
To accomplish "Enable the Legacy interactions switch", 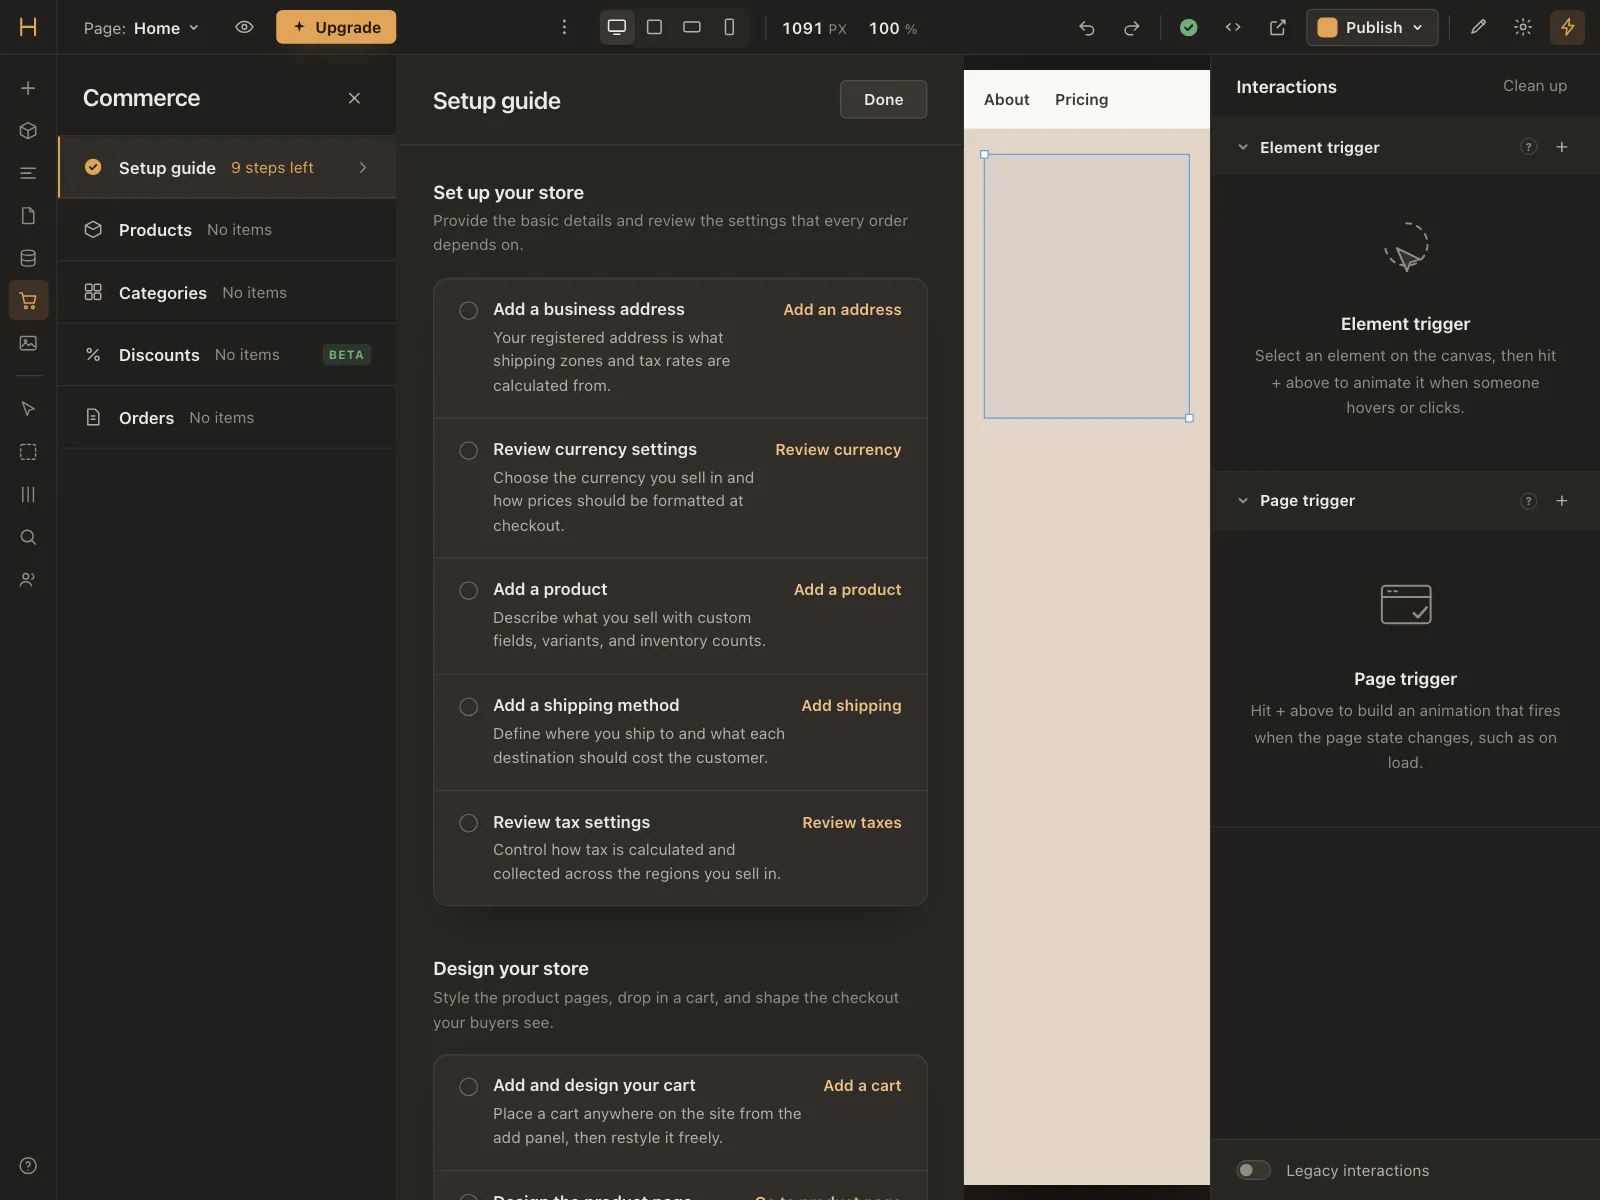I will [x=1253, y=1170].
